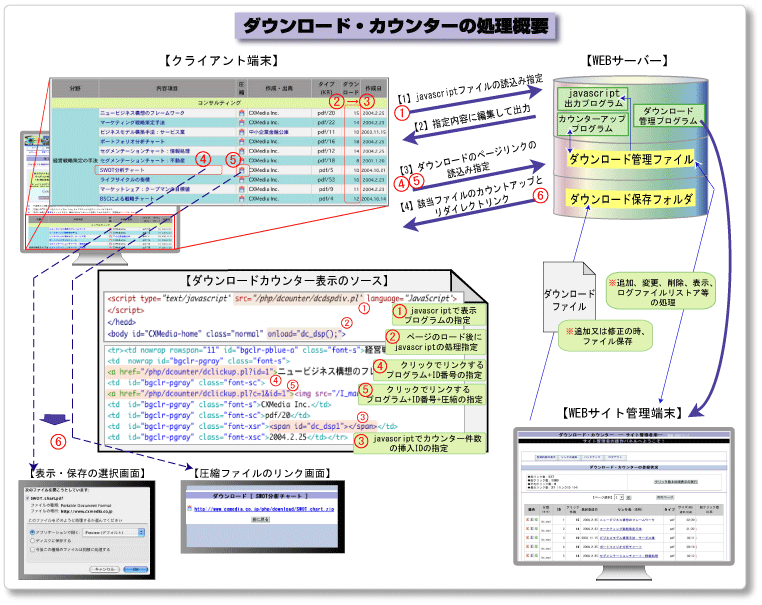Click compressed-file icon in BSCによる戦略チャート row

point(242,198)
